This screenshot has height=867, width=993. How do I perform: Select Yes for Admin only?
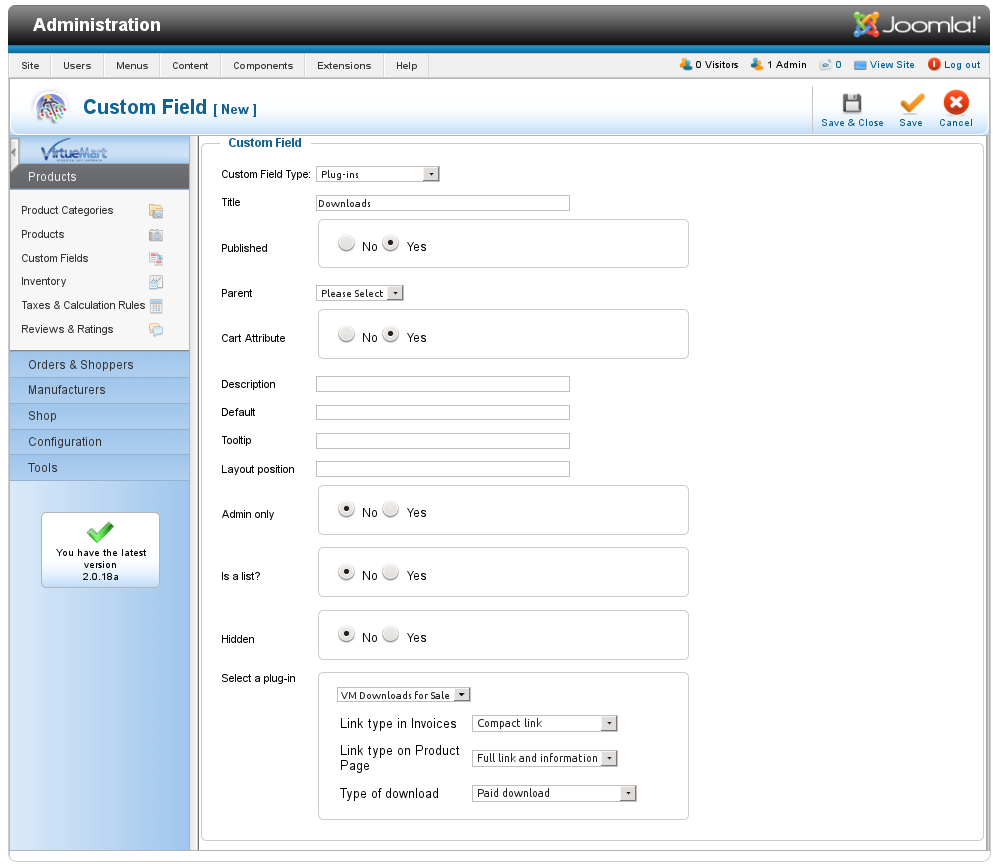[391, 510]
